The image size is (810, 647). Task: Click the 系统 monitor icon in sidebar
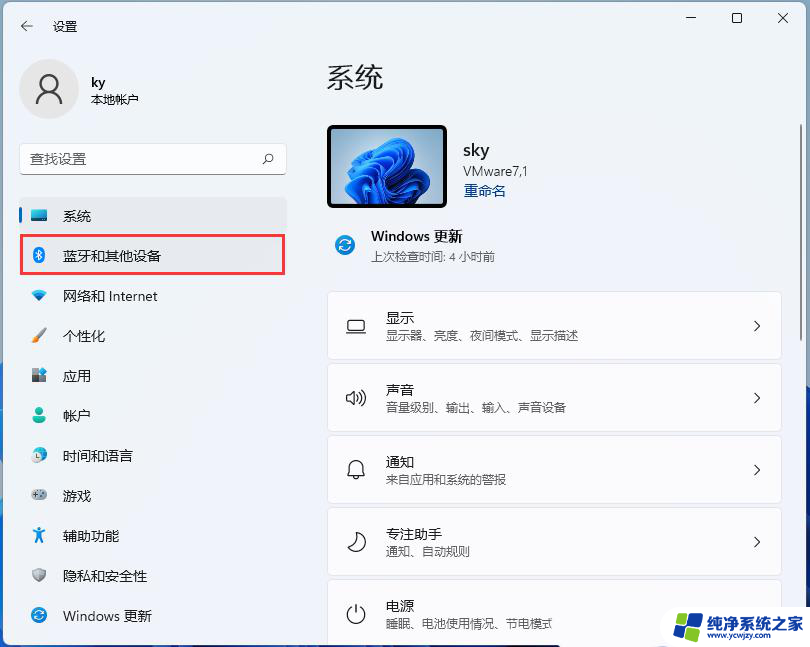[x=39, y=215]
